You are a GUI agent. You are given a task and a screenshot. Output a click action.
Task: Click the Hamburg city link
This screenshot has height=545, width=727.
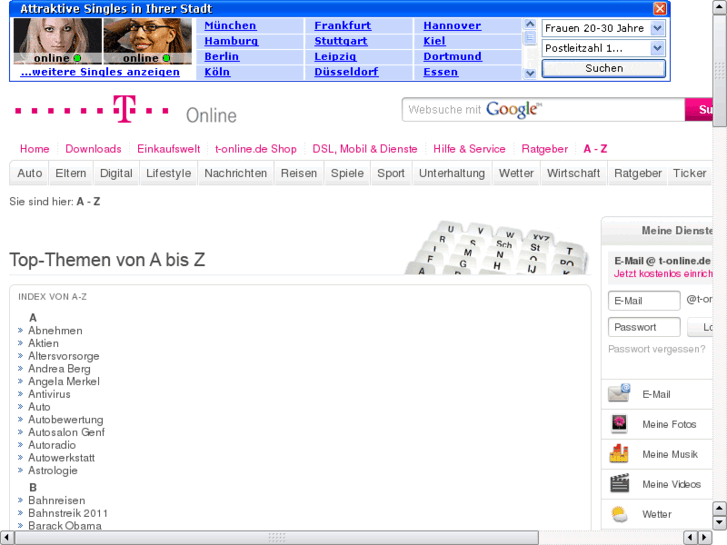[x=231, y=41]
